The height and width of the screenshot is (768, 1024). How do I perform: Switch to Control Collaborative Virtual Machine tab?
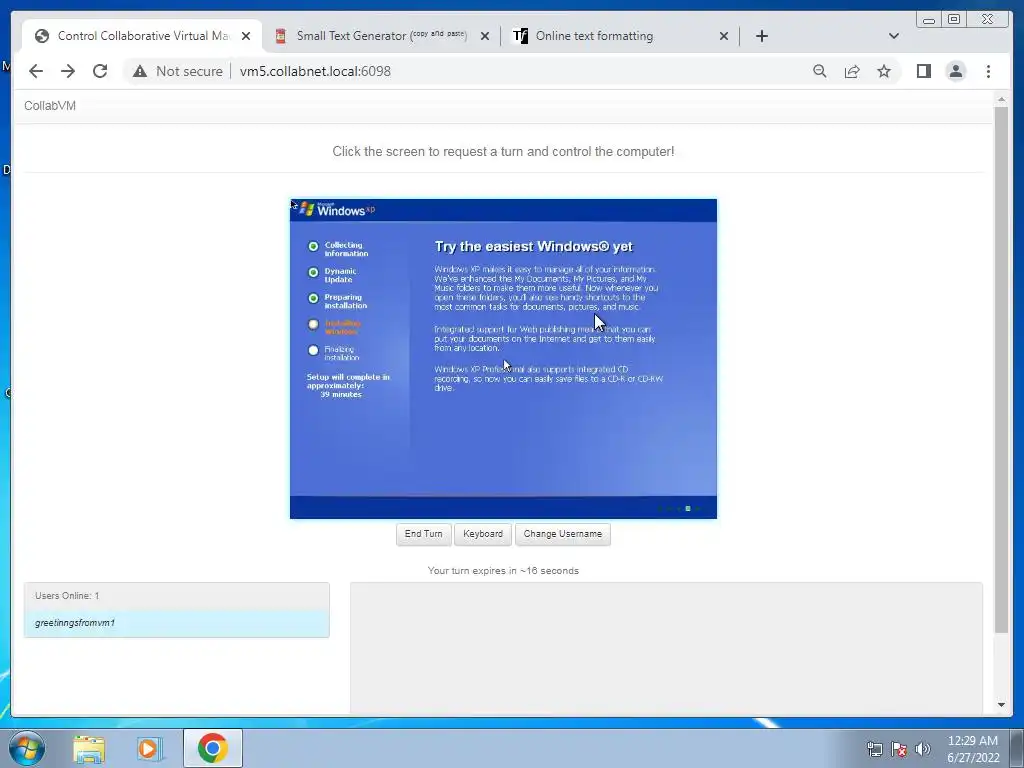point(142,36)
